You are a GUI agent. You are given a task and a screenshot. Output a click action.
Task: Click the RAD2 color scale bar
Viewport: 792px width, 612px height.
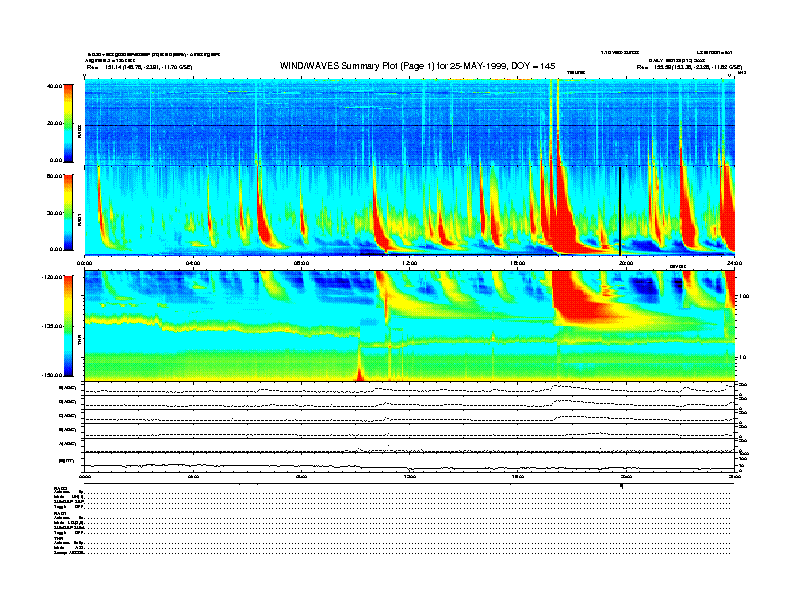tap(68, 123)
